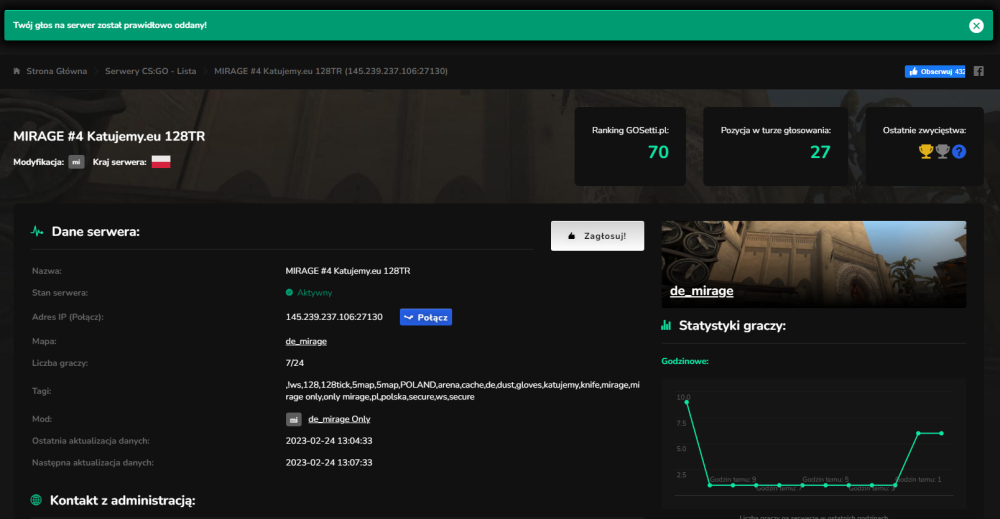Open the de_mirage caption link on thumbnail
This screenshot has height=519, width=1000.
coord(701,291)
